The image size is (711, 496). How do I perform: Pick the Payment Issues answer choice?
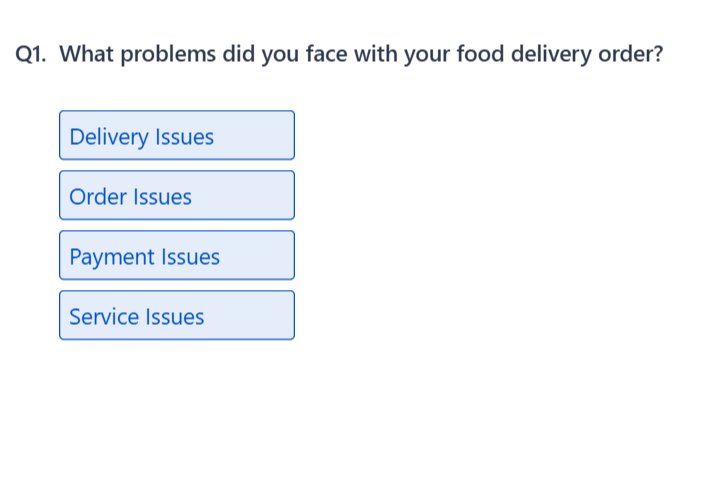tap(176, 256)
